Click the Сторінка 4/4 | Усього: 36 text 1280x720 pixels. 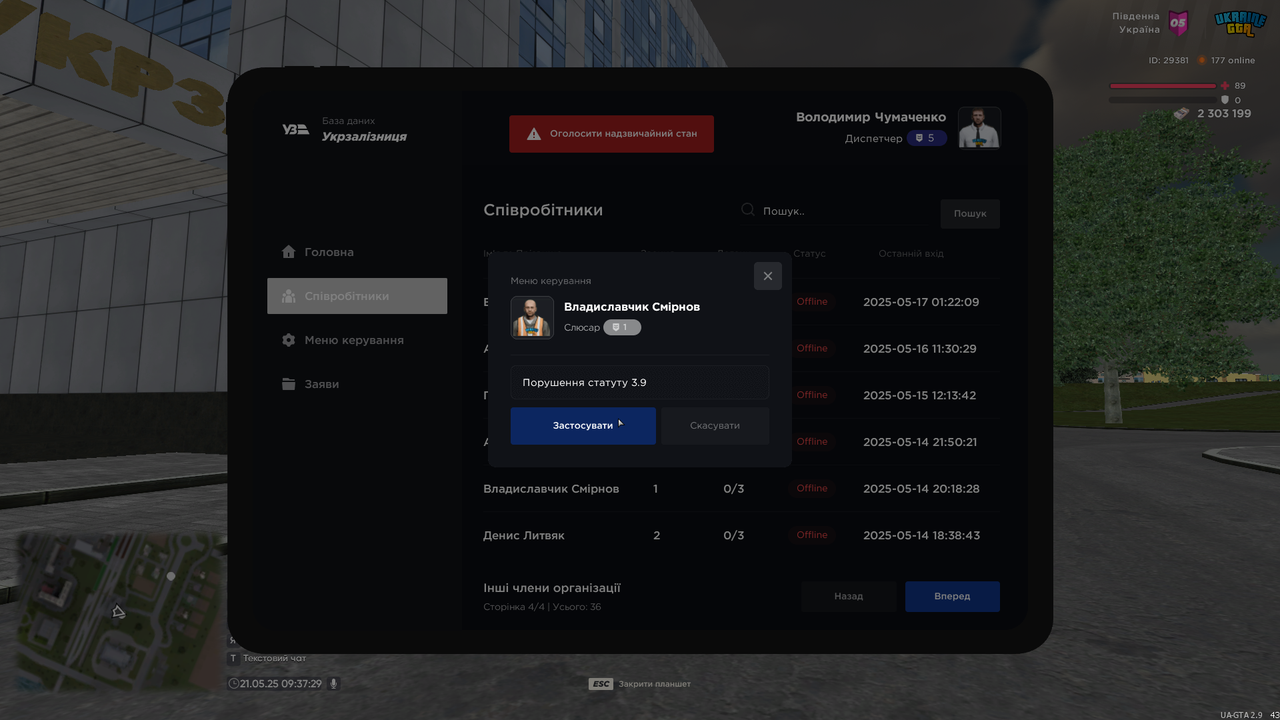(x=542, y=607)
